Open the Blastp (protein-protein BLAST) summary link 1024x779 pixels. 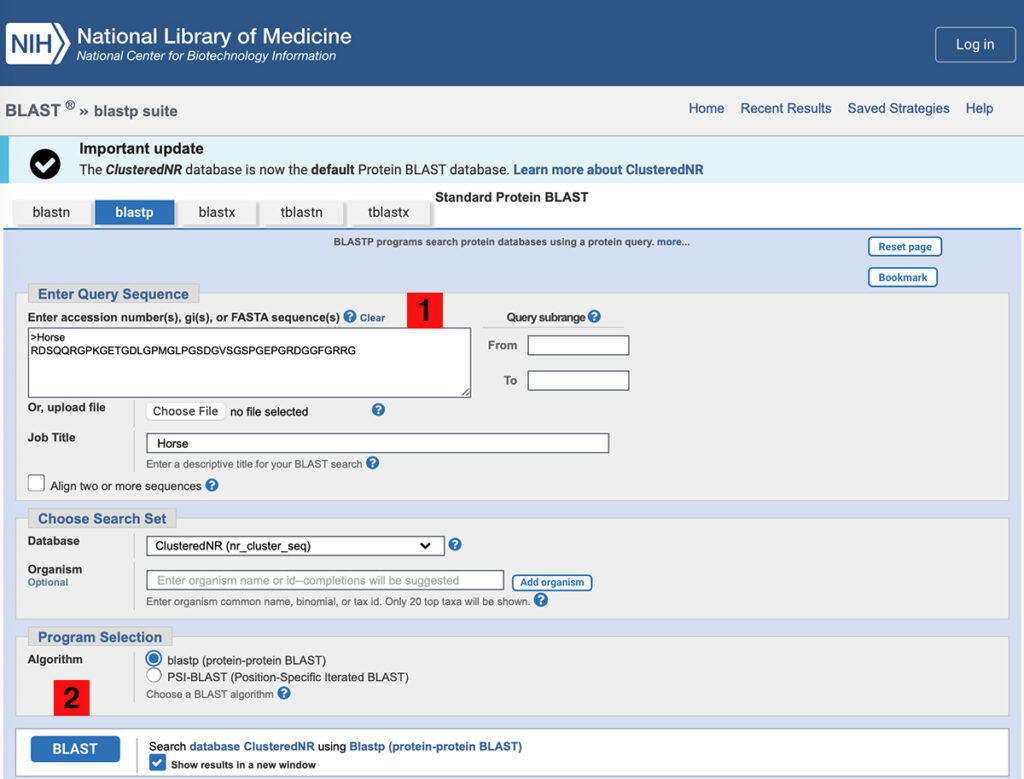[436, 746]
